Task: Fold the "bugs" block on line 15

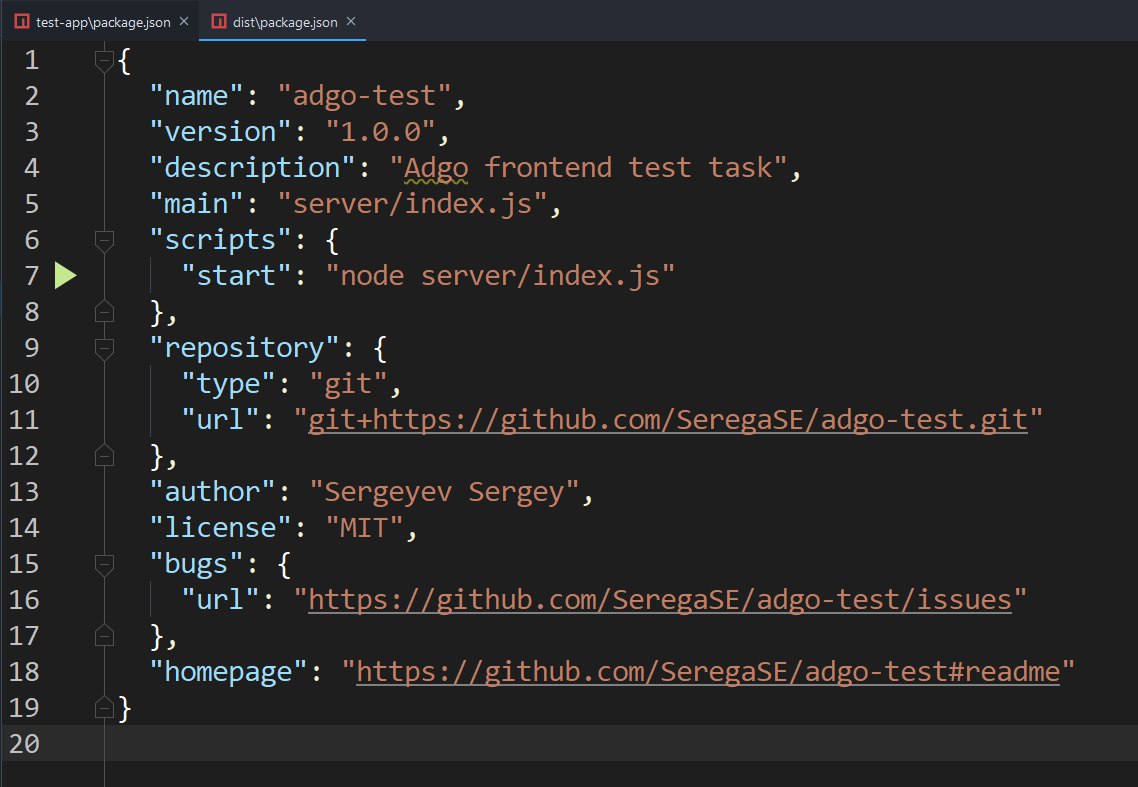Action: coord(104,565)
